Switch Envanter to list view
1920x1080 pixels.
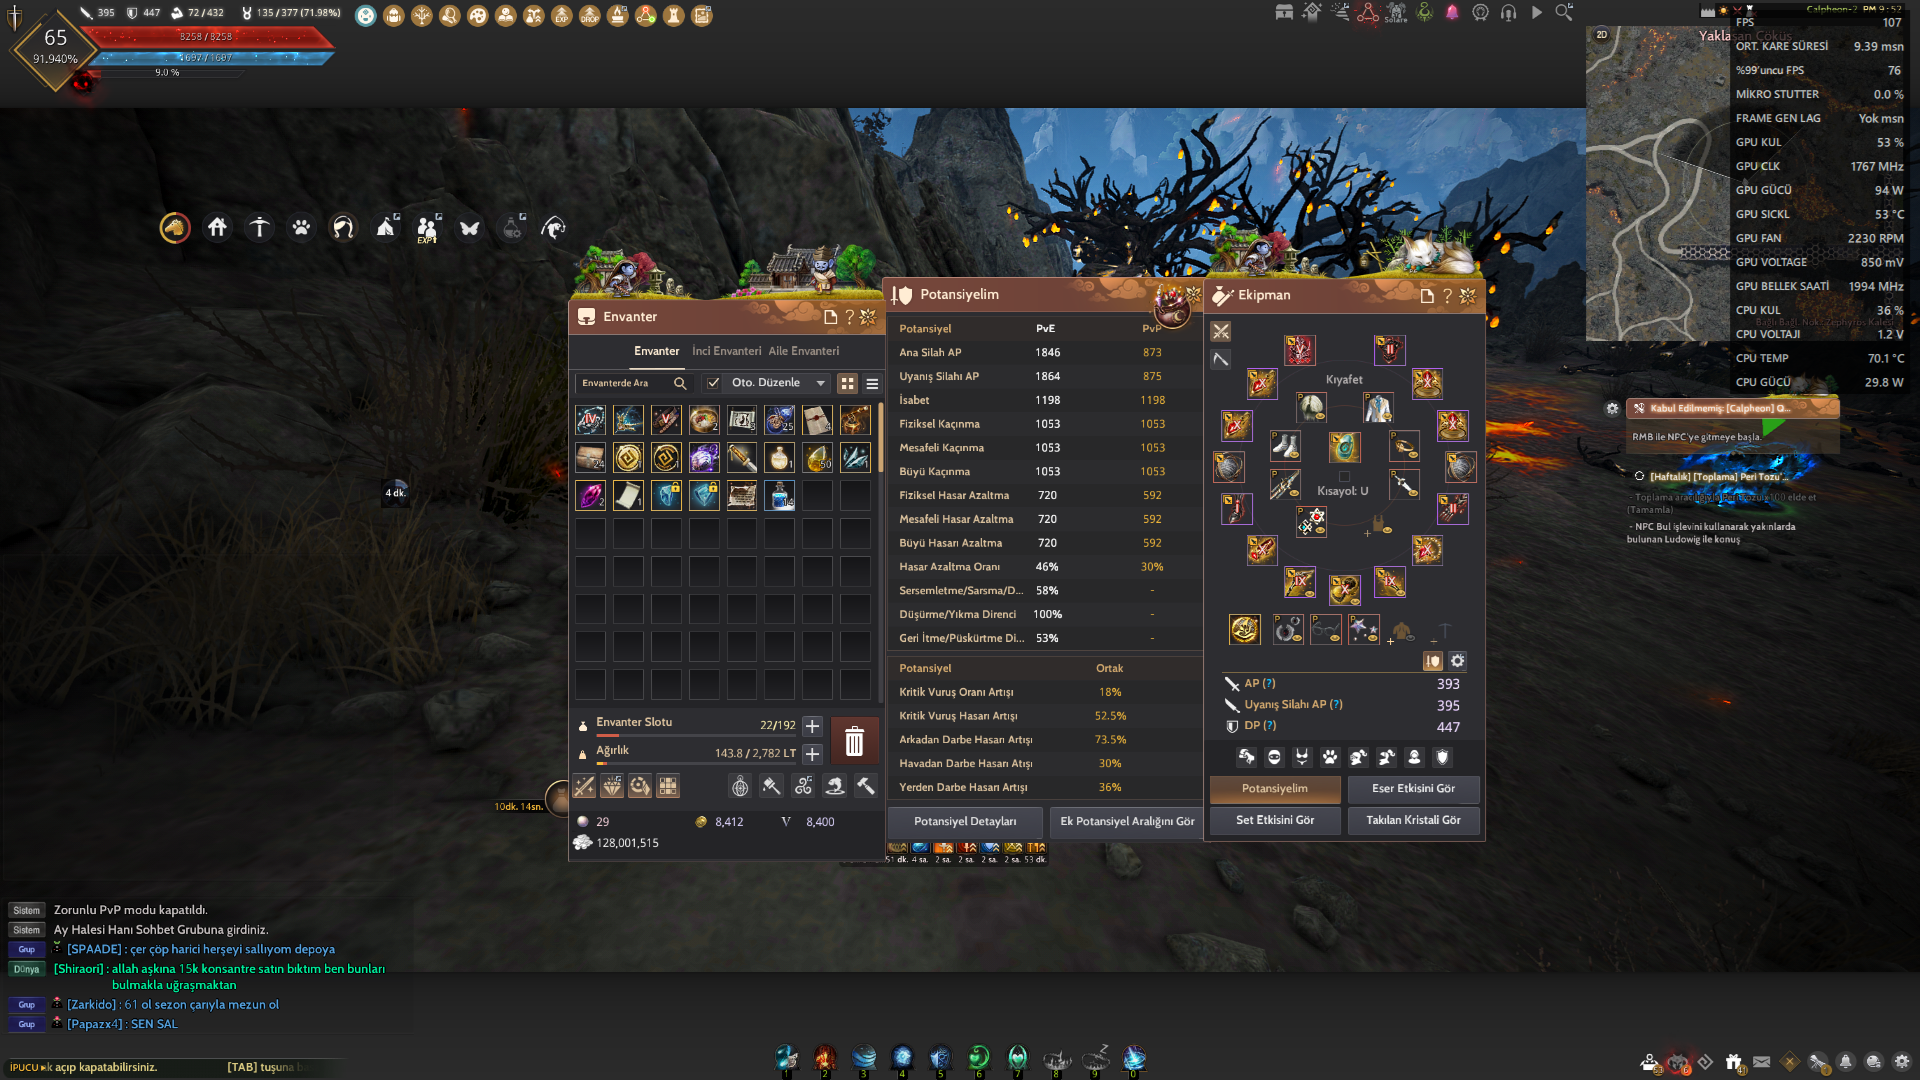(872, 383)
